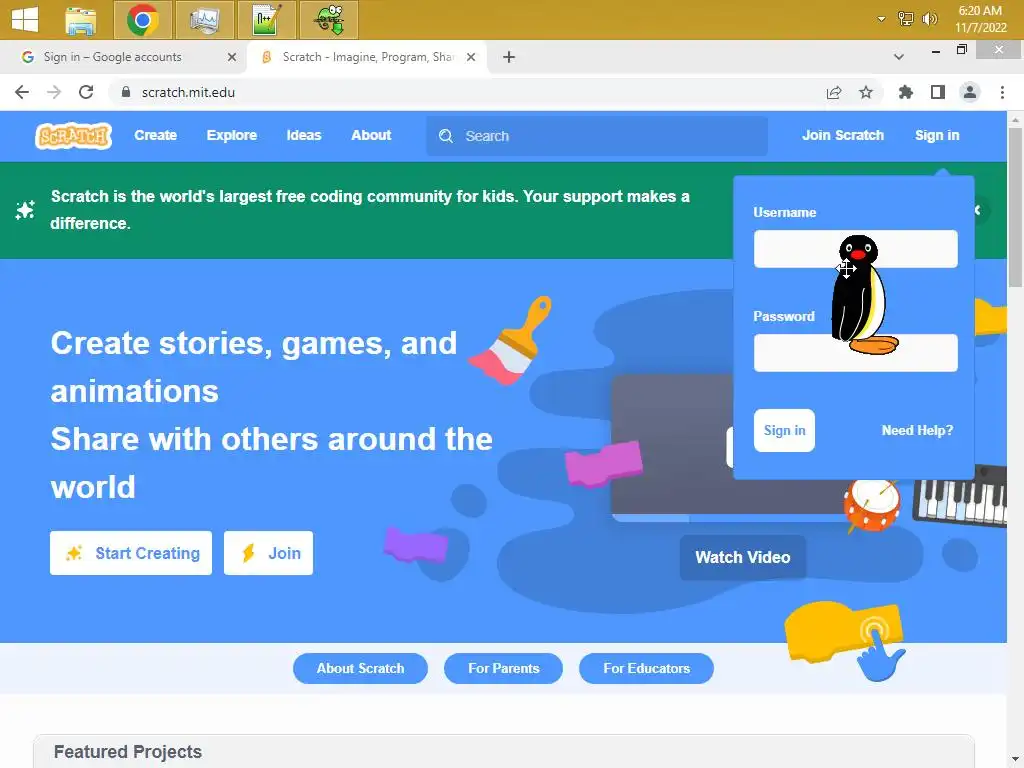Screen dimensions: 1024x768
Task: Open the clock showing 6:20 AM
Action: pyautogui.click(x=980, y=19)
